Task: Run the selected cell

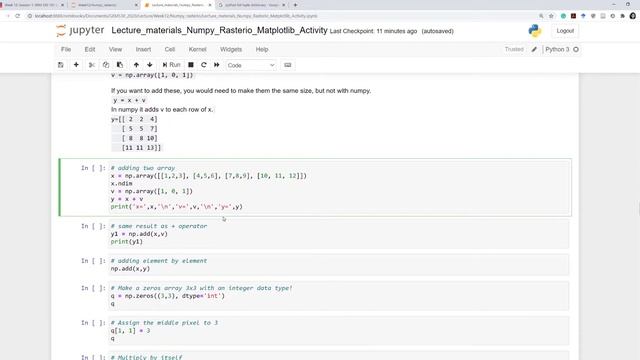Action: 171,65
